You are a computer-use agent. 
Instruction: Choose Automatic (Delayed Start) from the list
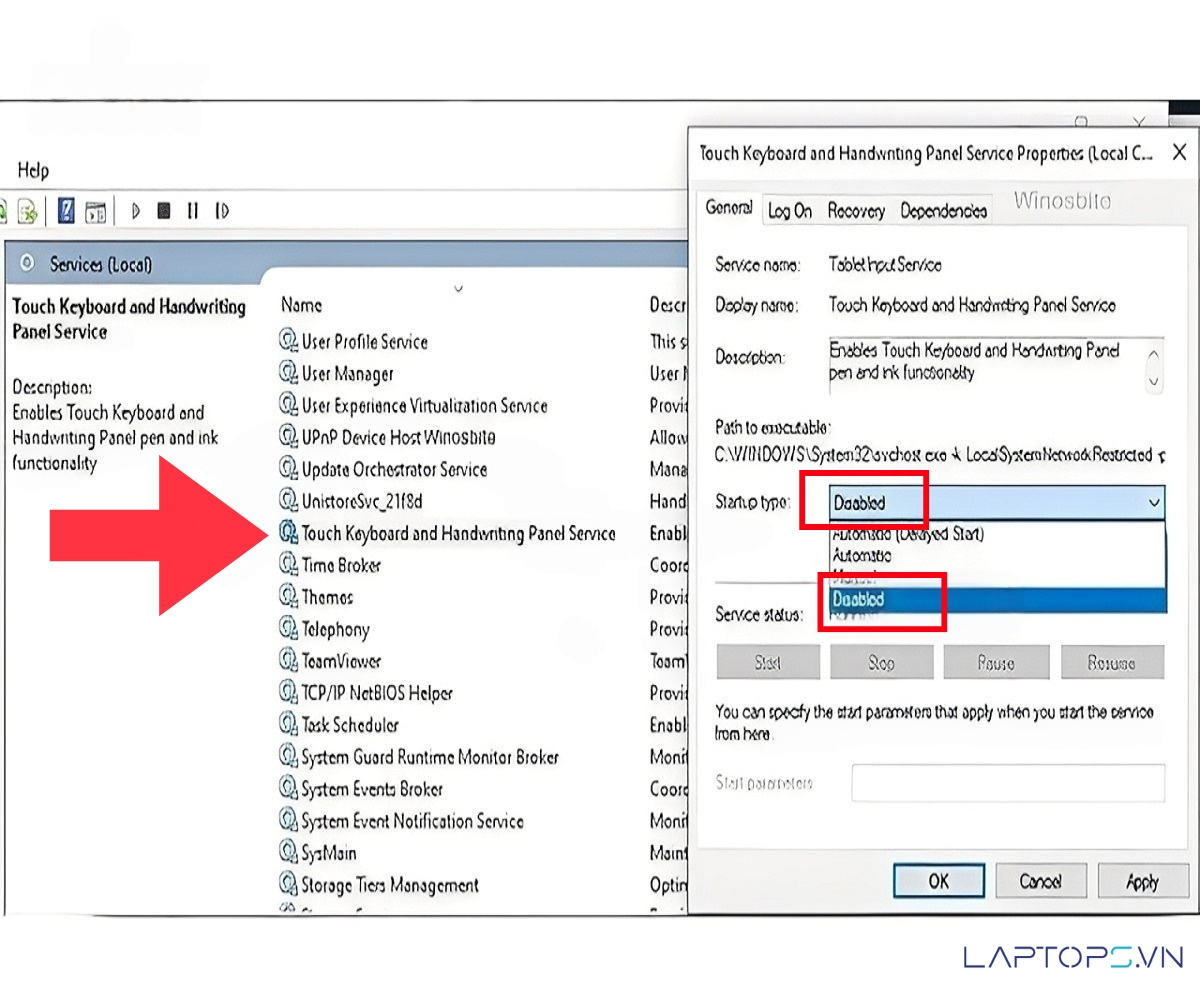coord(908,535)
